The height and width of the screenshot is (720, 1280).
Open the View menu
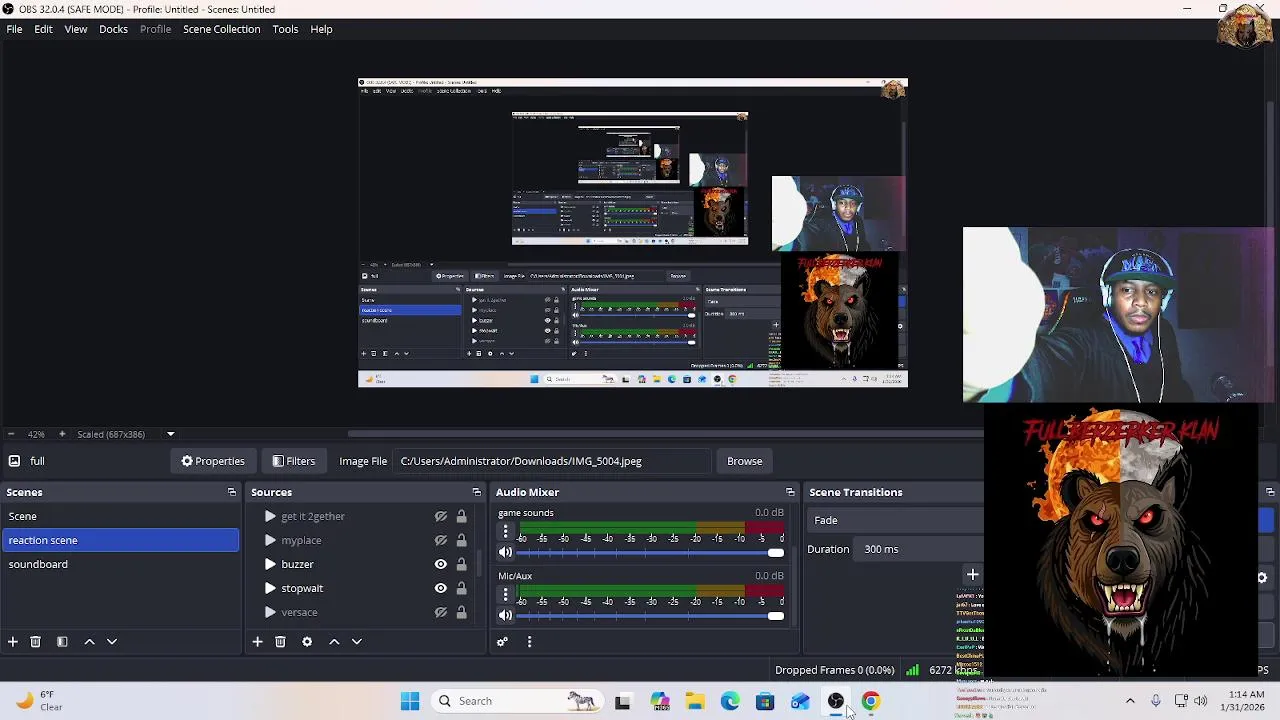[x=76, y=29]
